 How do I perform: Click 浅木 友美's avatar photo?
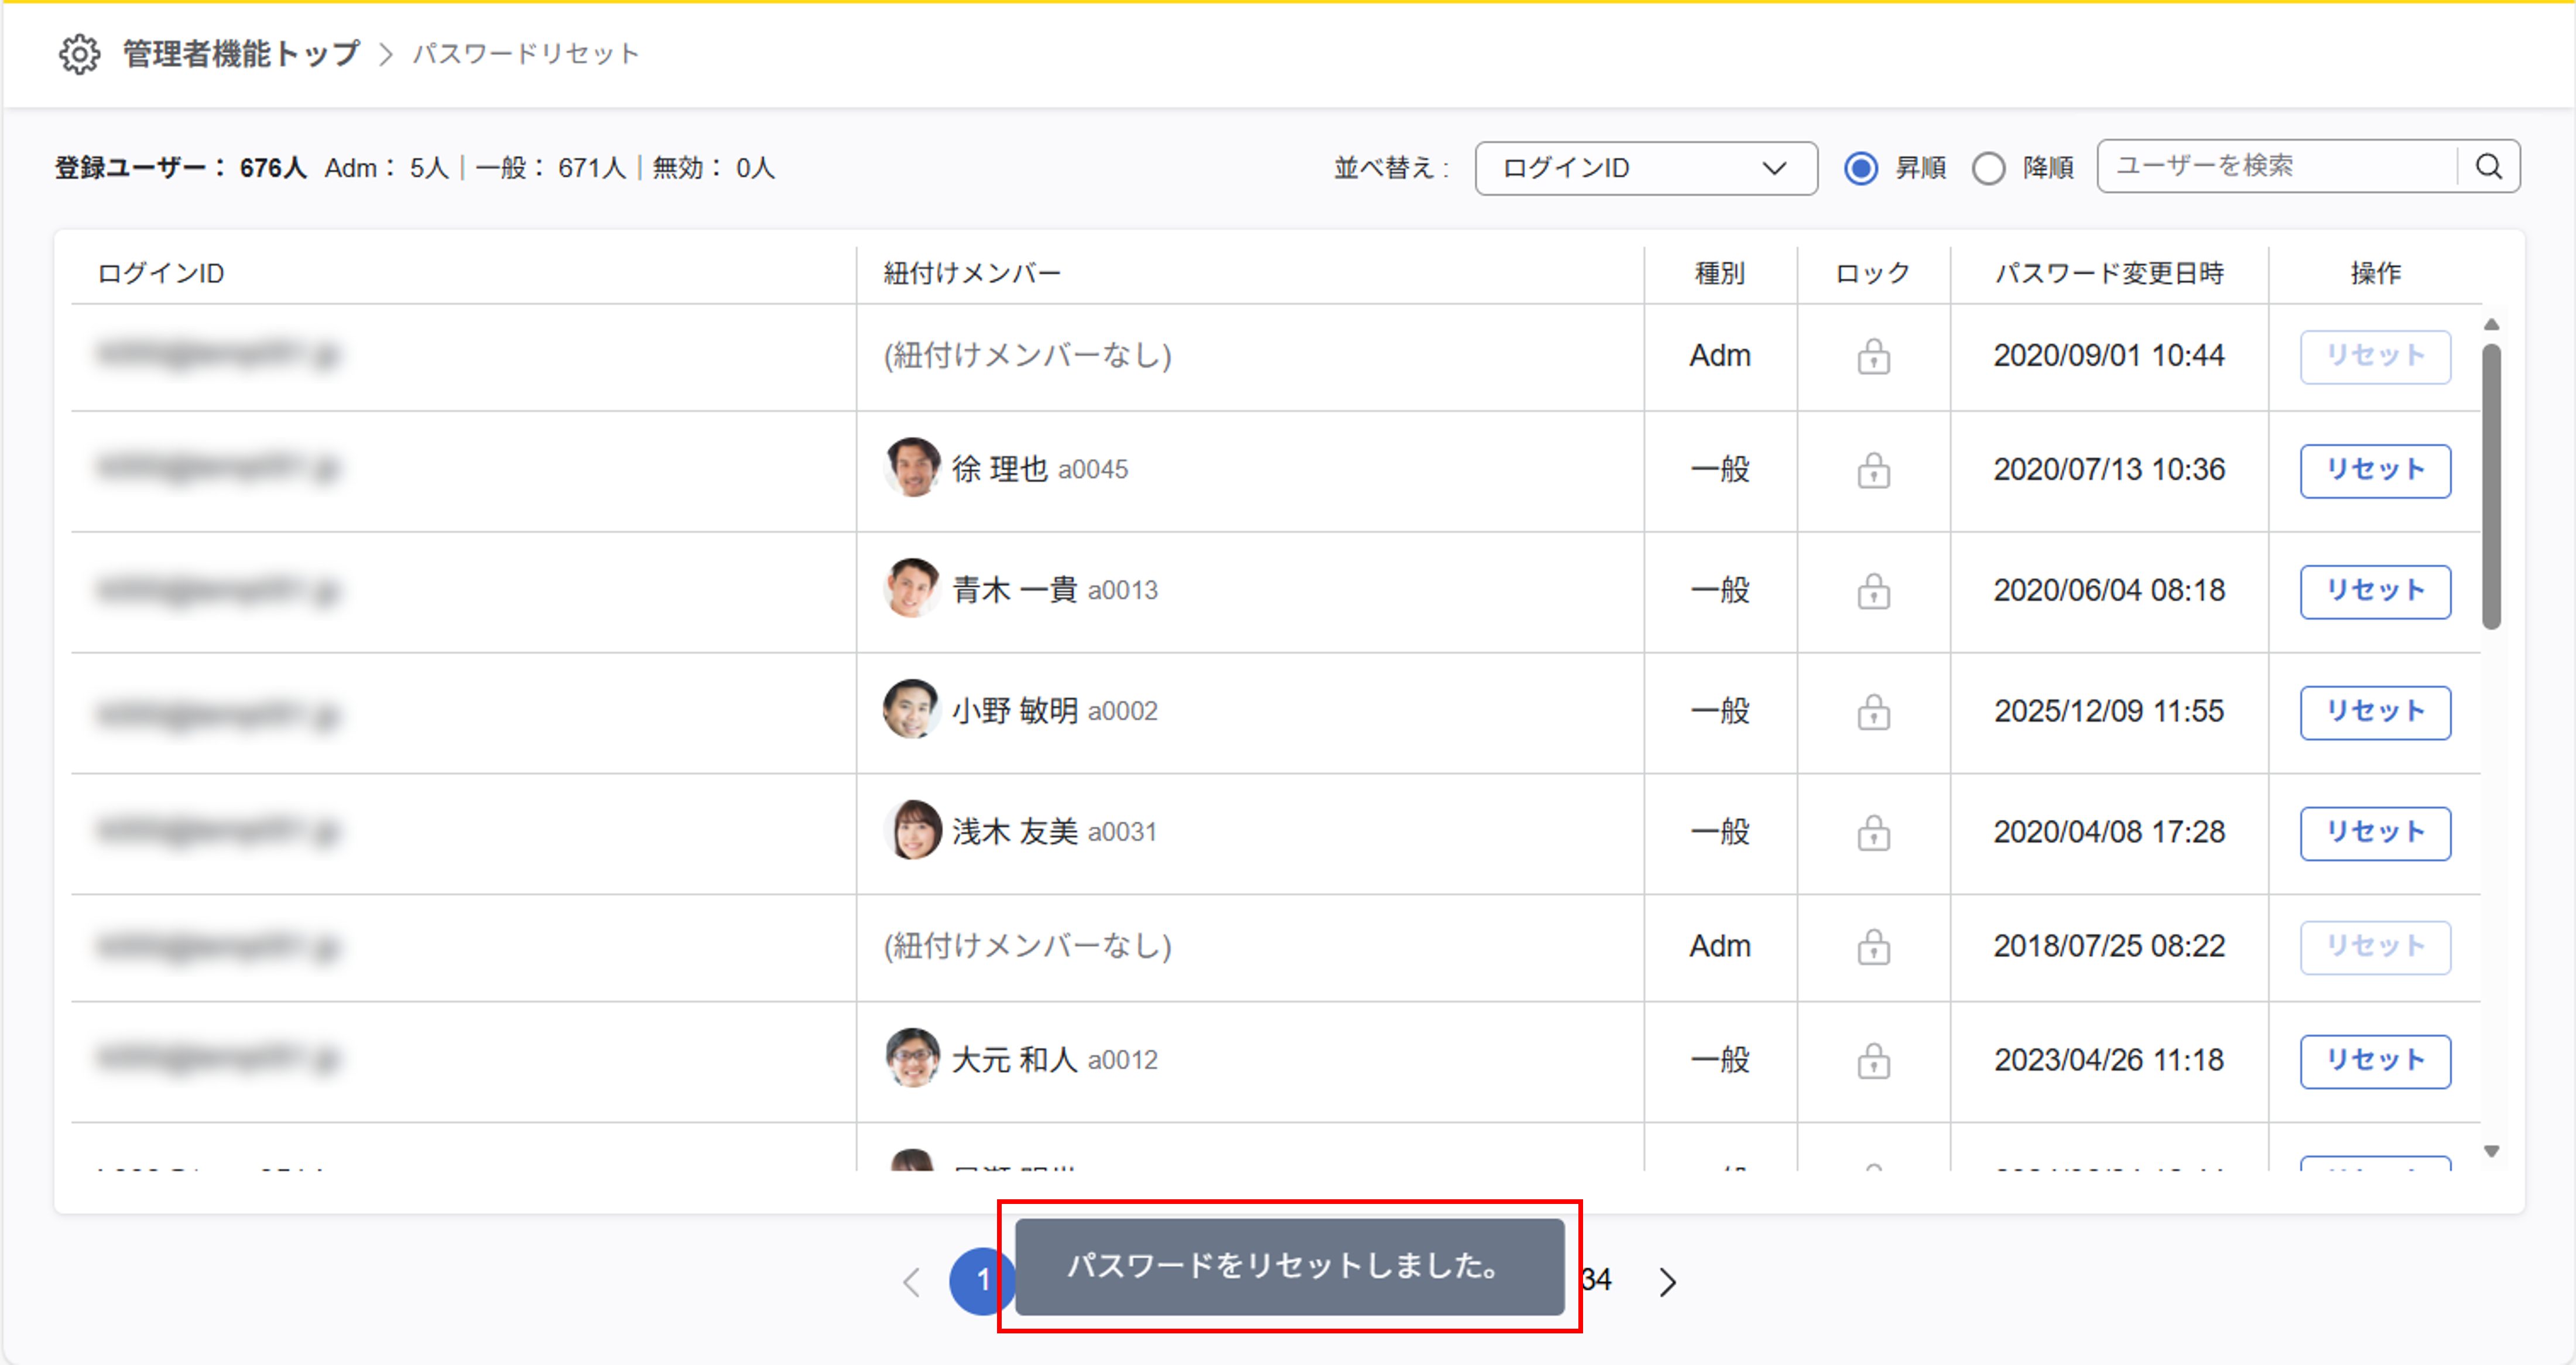(x=912, y=831)
